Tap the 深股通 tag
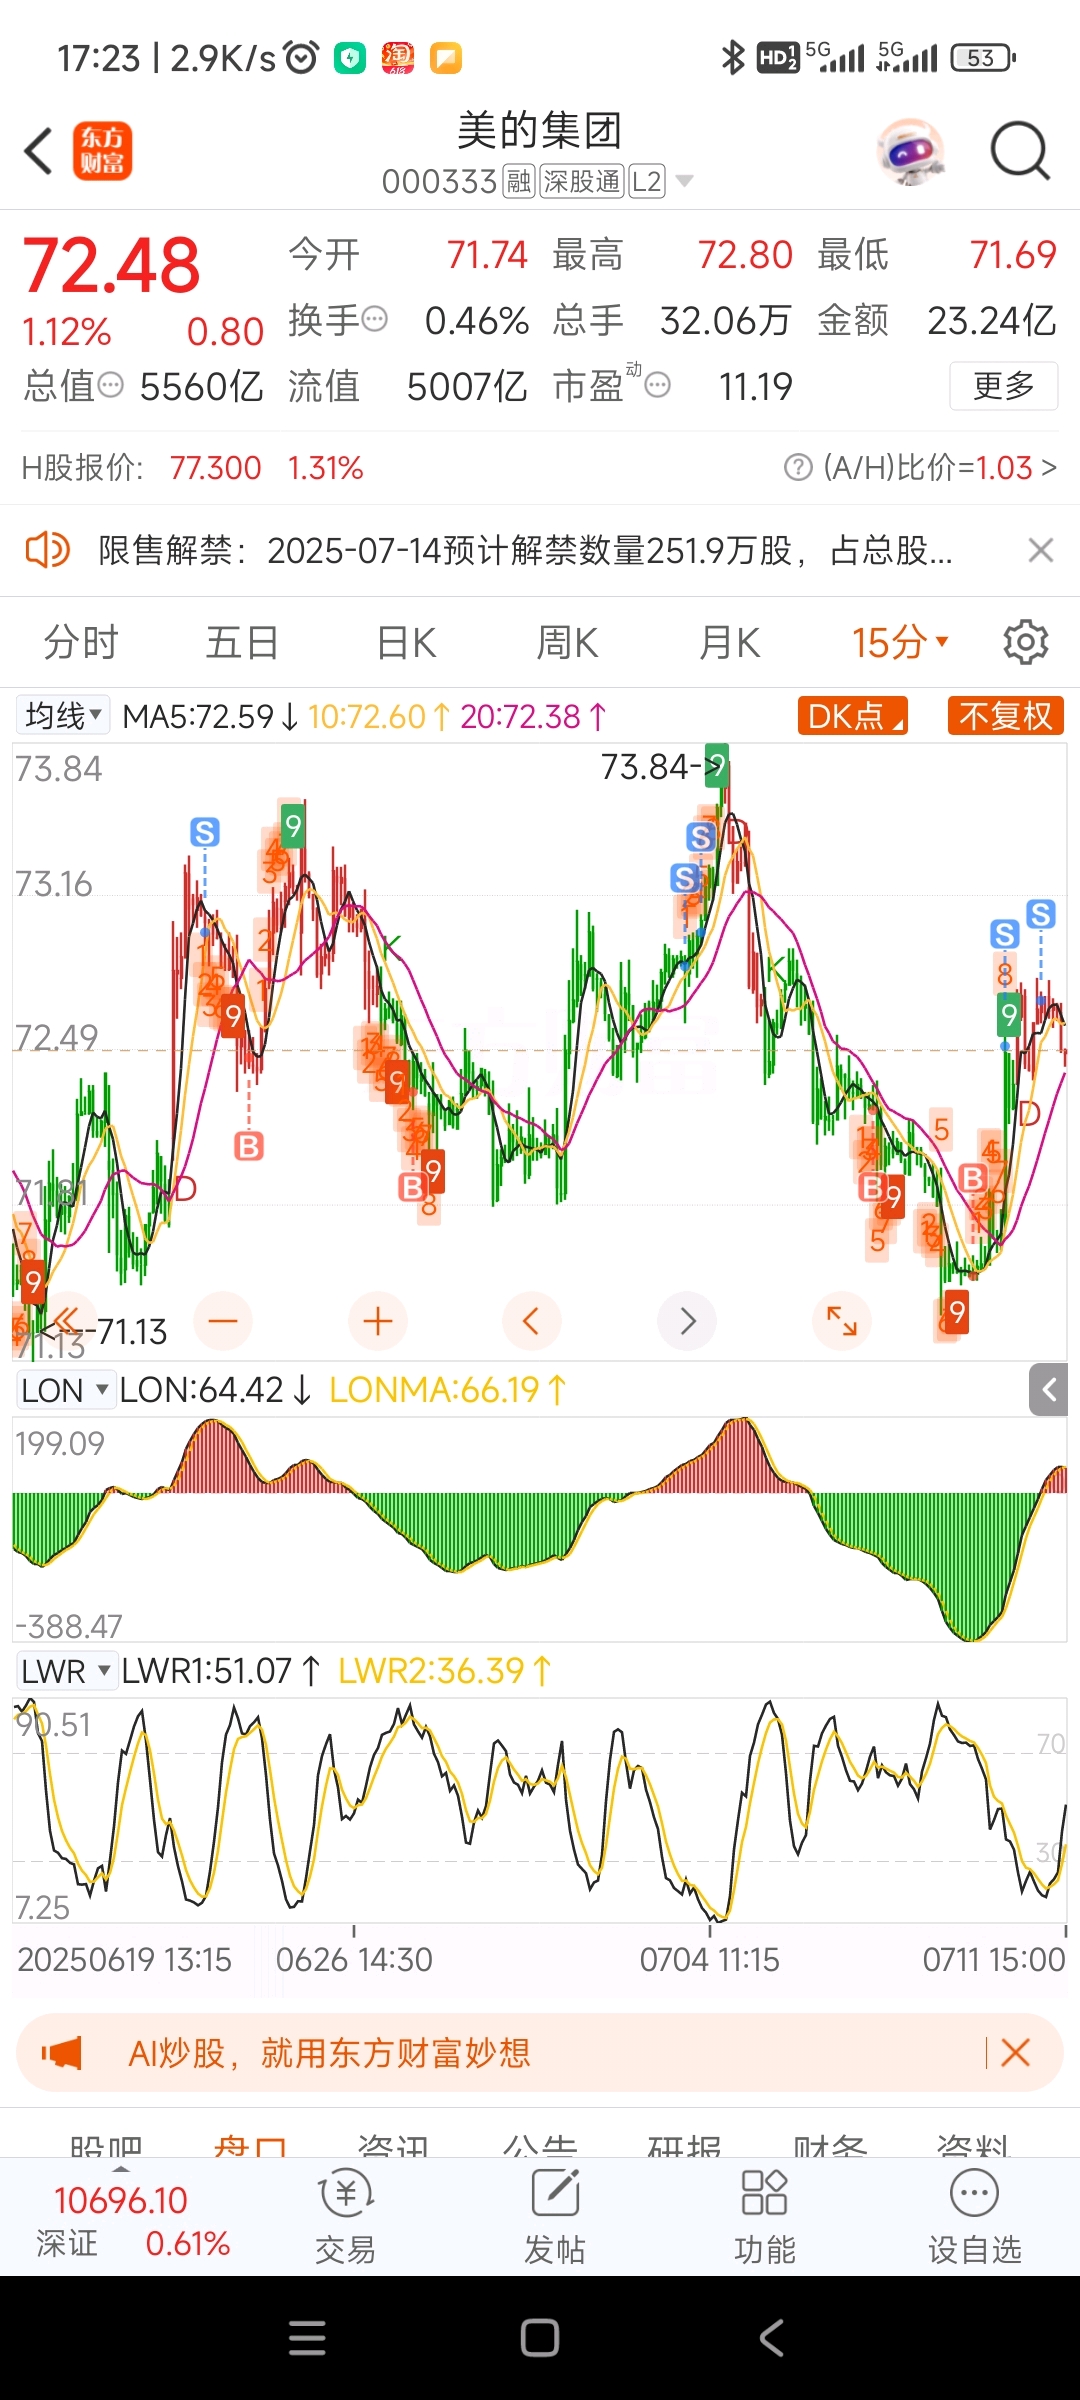This screenshot has height=2400, width=1080. [x=582, y=181]
